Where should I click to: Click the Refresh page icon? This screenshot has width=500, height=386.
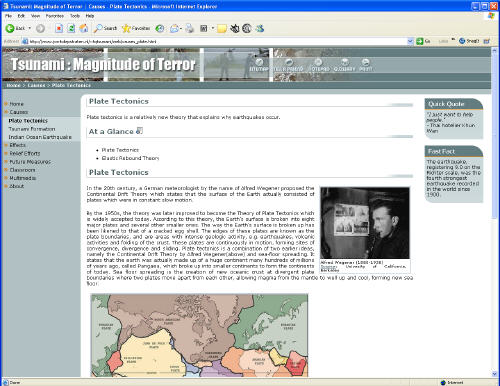pos(71,29)
